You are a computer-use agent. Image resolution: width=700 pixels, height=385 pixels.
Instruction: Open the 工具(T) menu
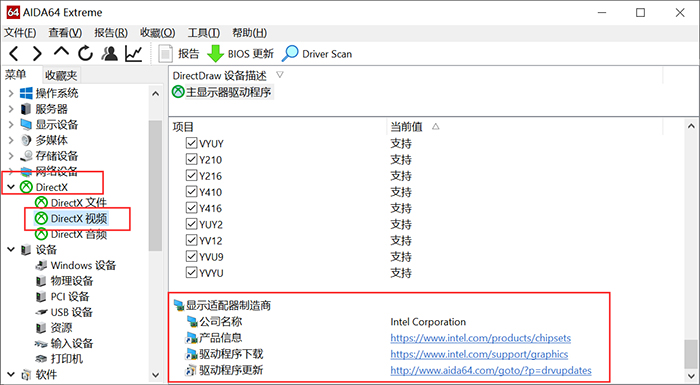(204, 33)
